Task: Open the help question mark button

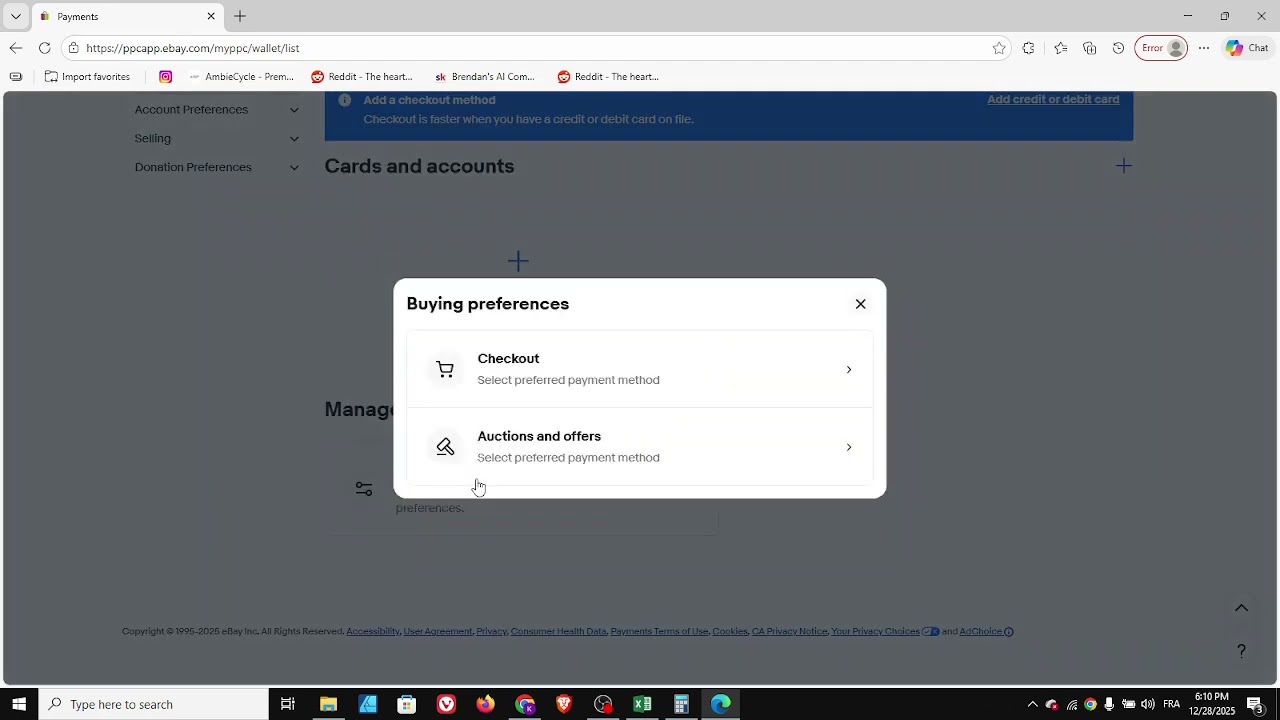Action: click(x=1241, y=651)
